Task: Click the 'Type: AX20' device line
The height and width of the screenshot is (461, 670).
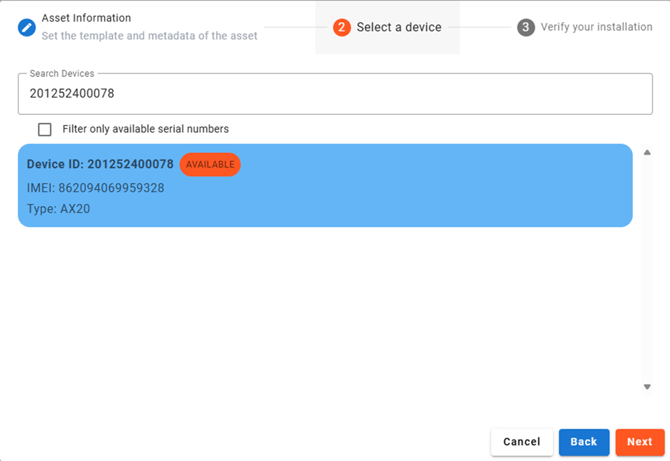Action: [x=59, y=209]
